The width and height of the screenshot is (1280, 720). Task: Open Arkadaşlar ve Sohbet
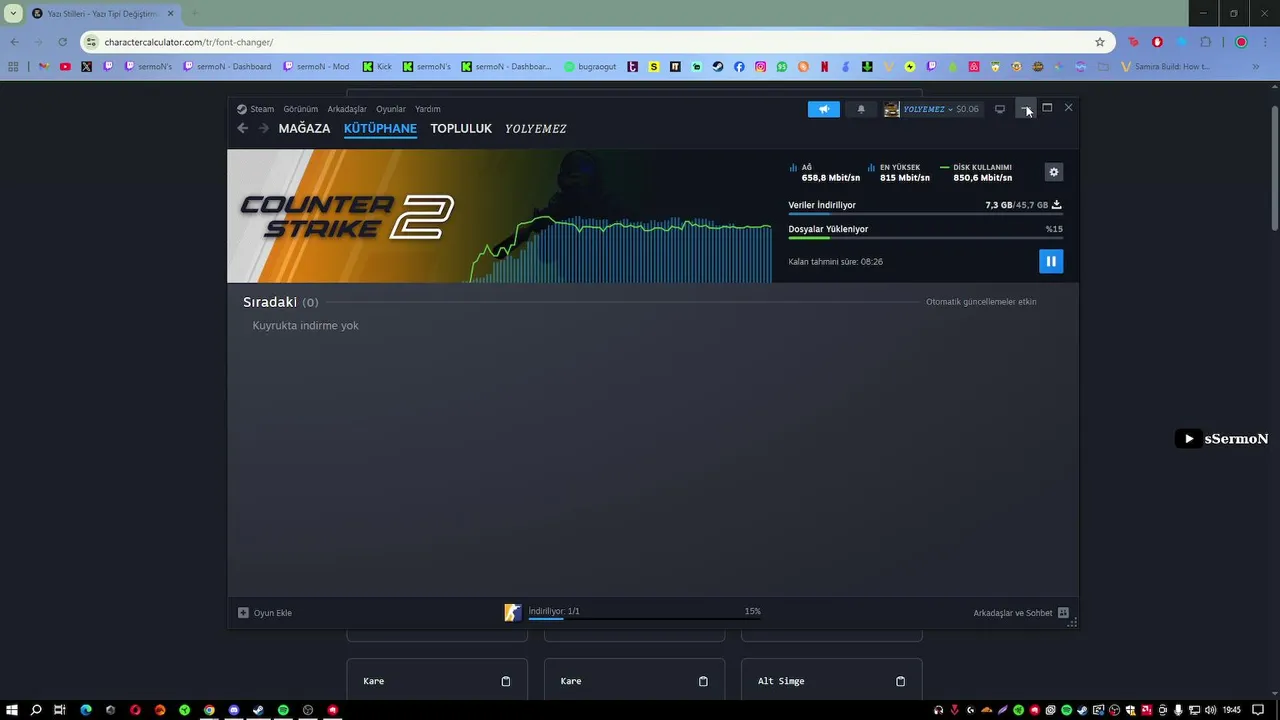point(1021,613)
